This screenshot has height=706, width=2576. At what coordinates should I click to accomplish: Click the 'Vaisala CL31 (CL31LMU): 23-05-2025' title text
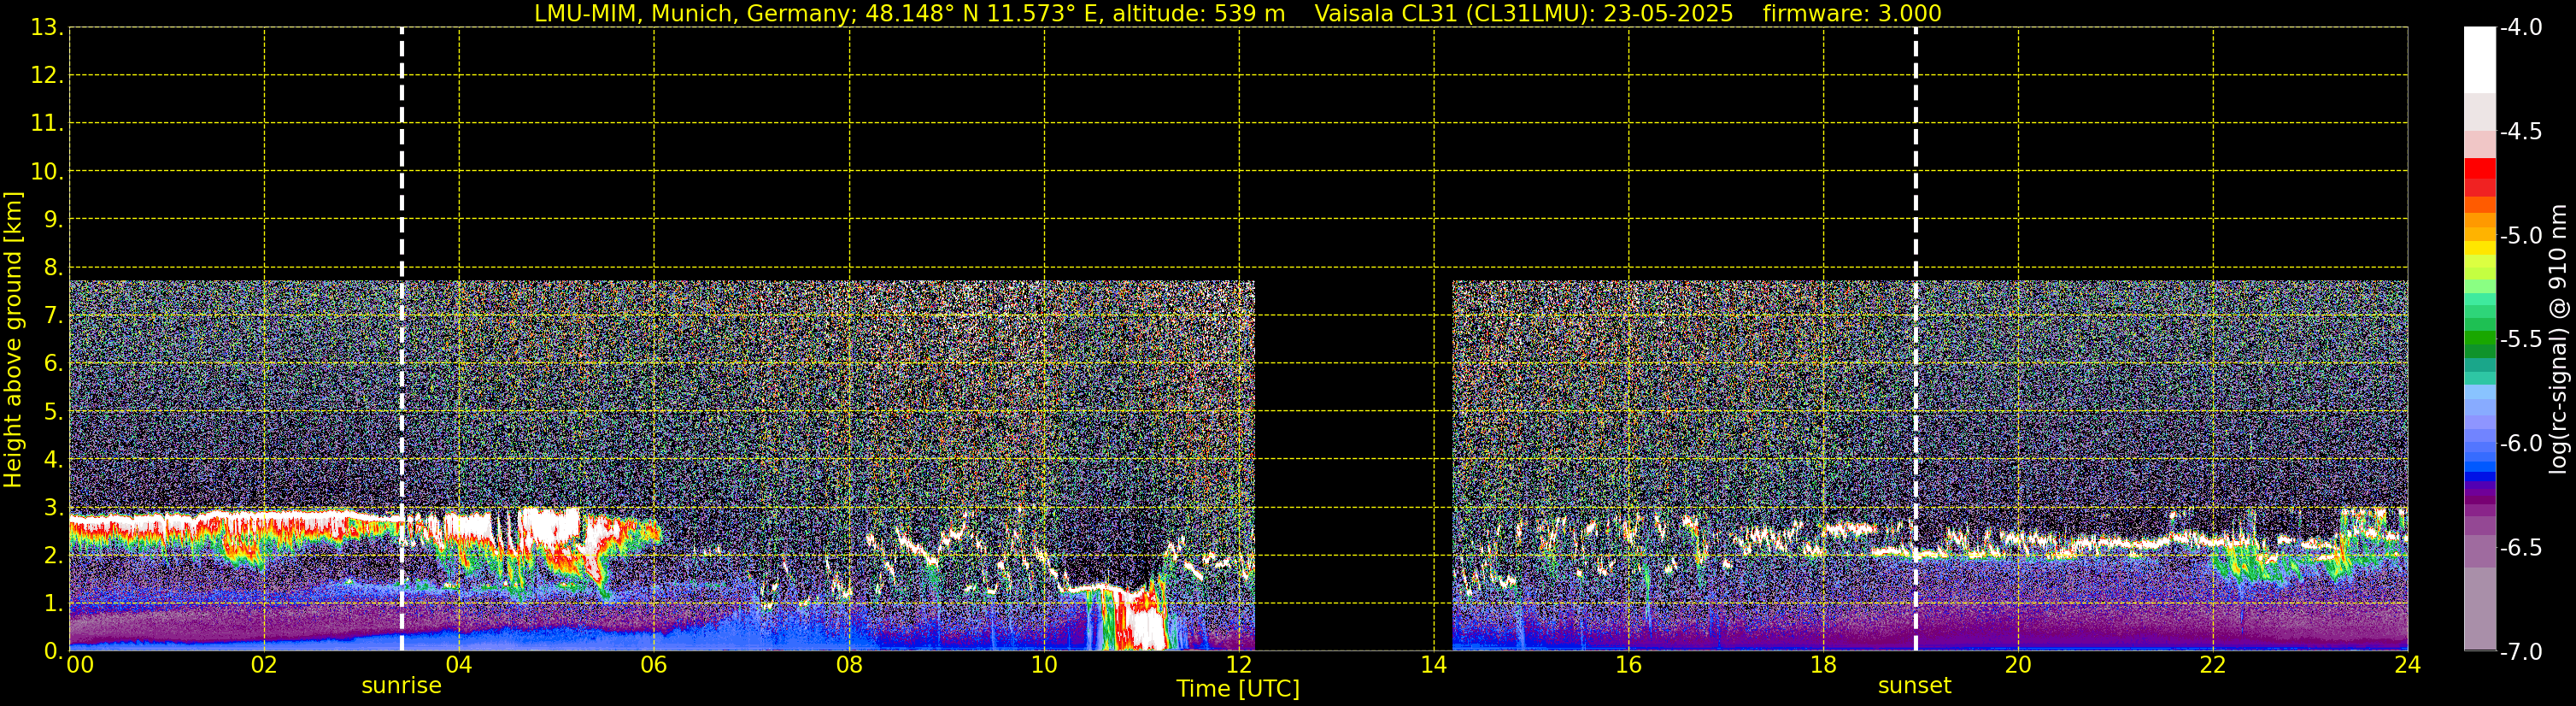(x=1523, y=14)
